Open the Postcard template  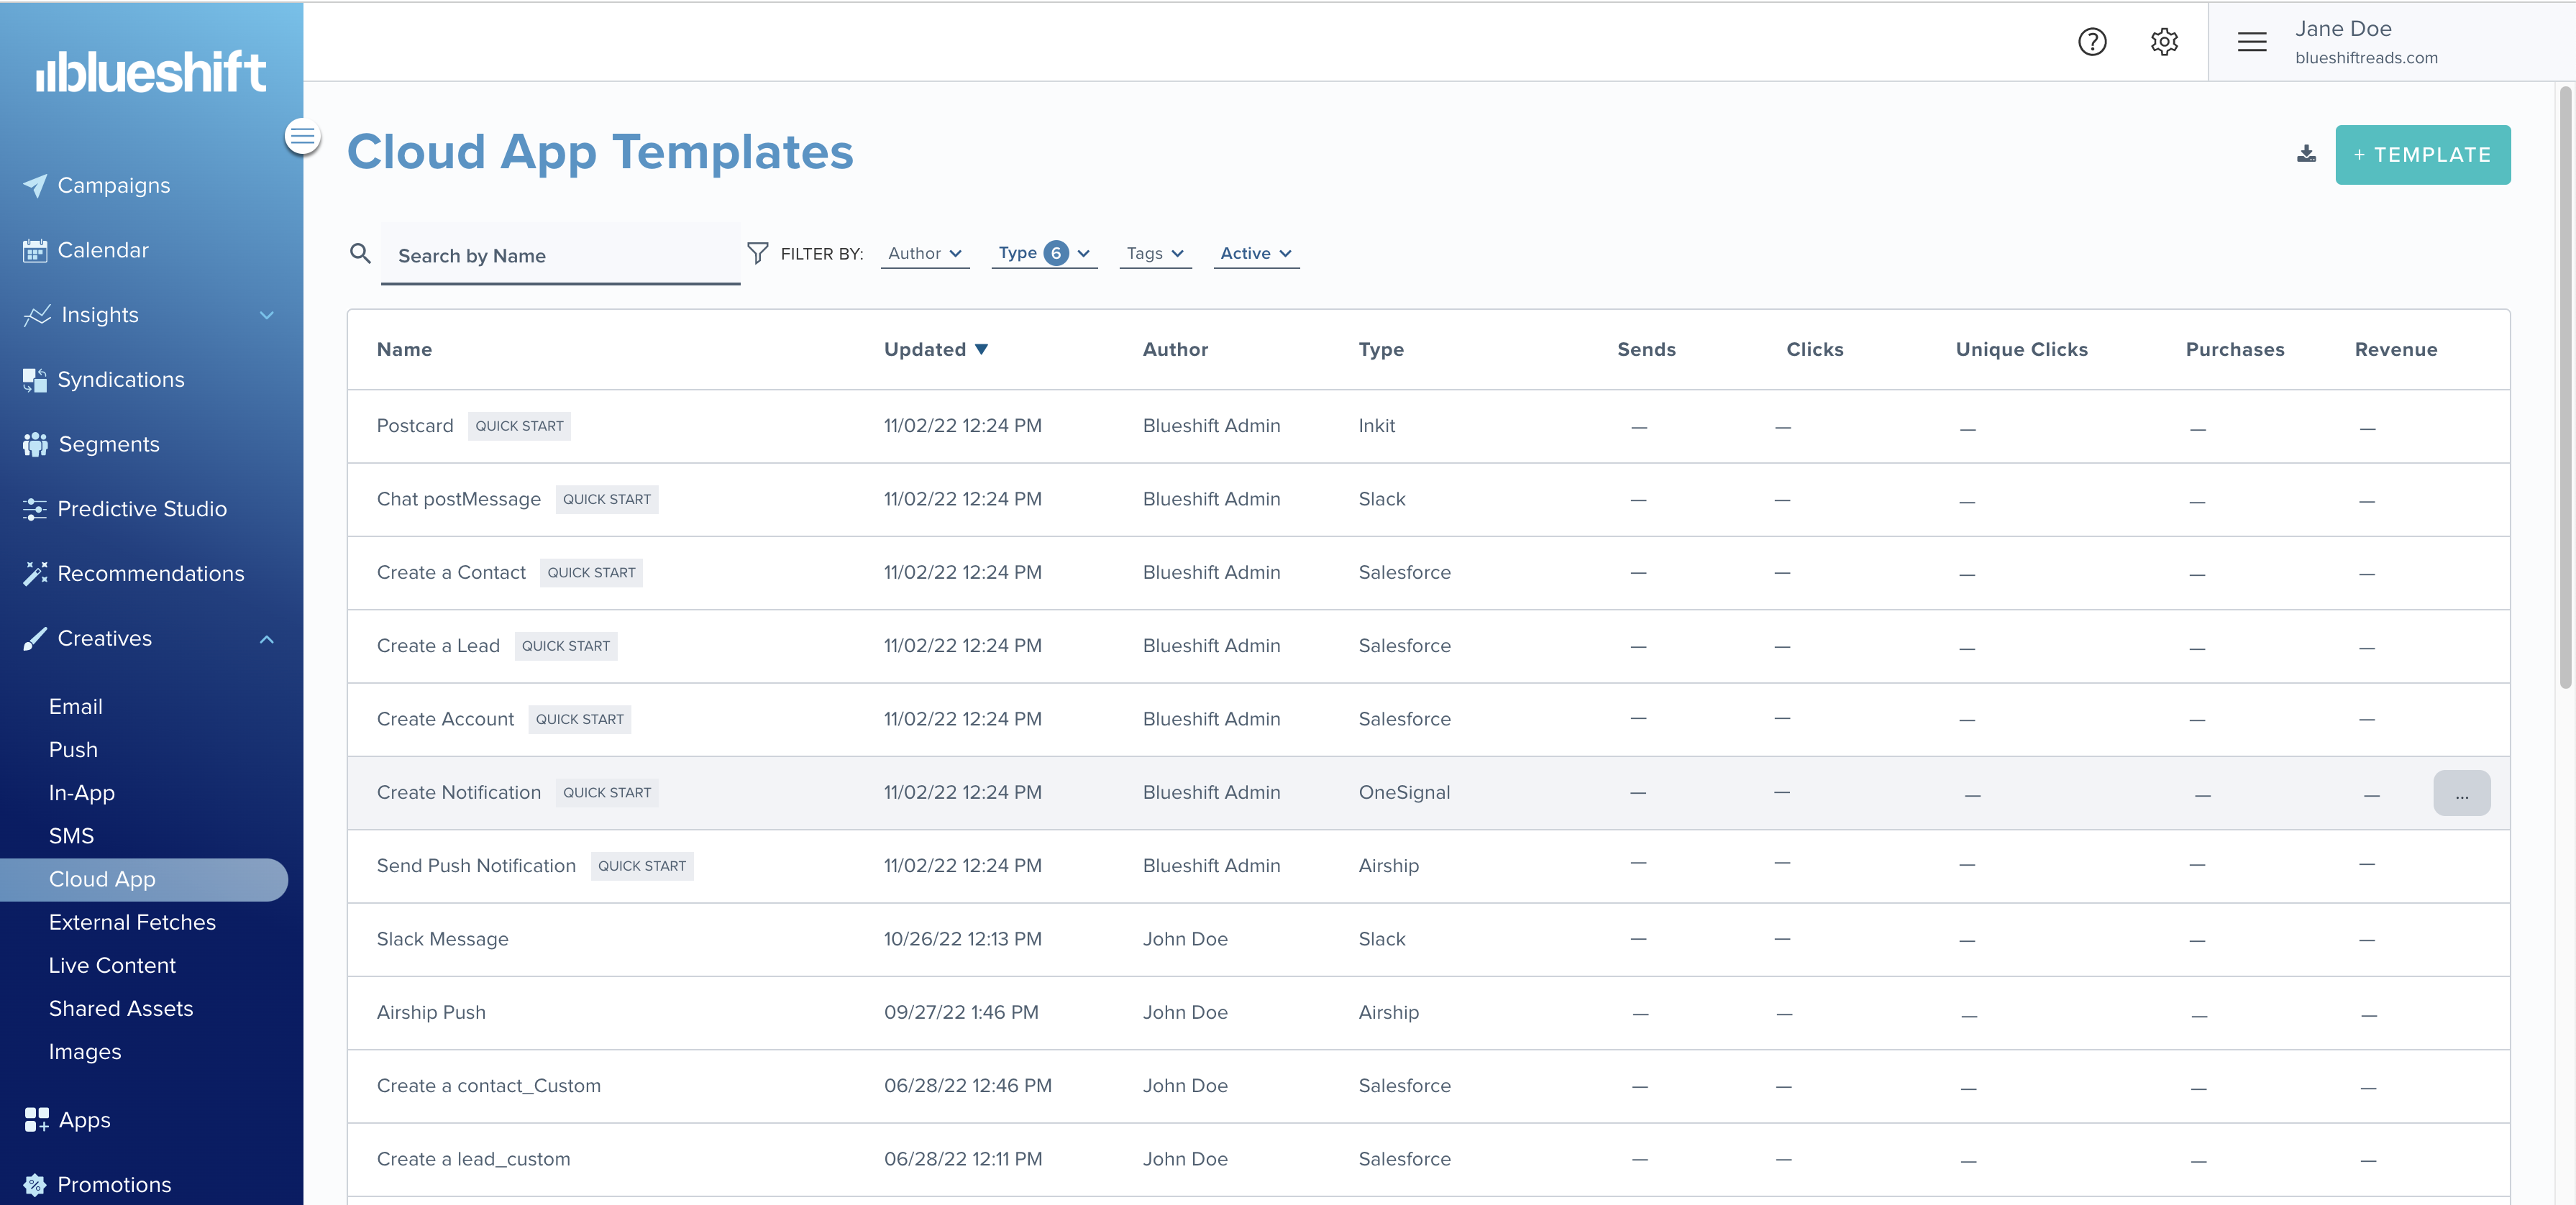[x=415, y=426]
